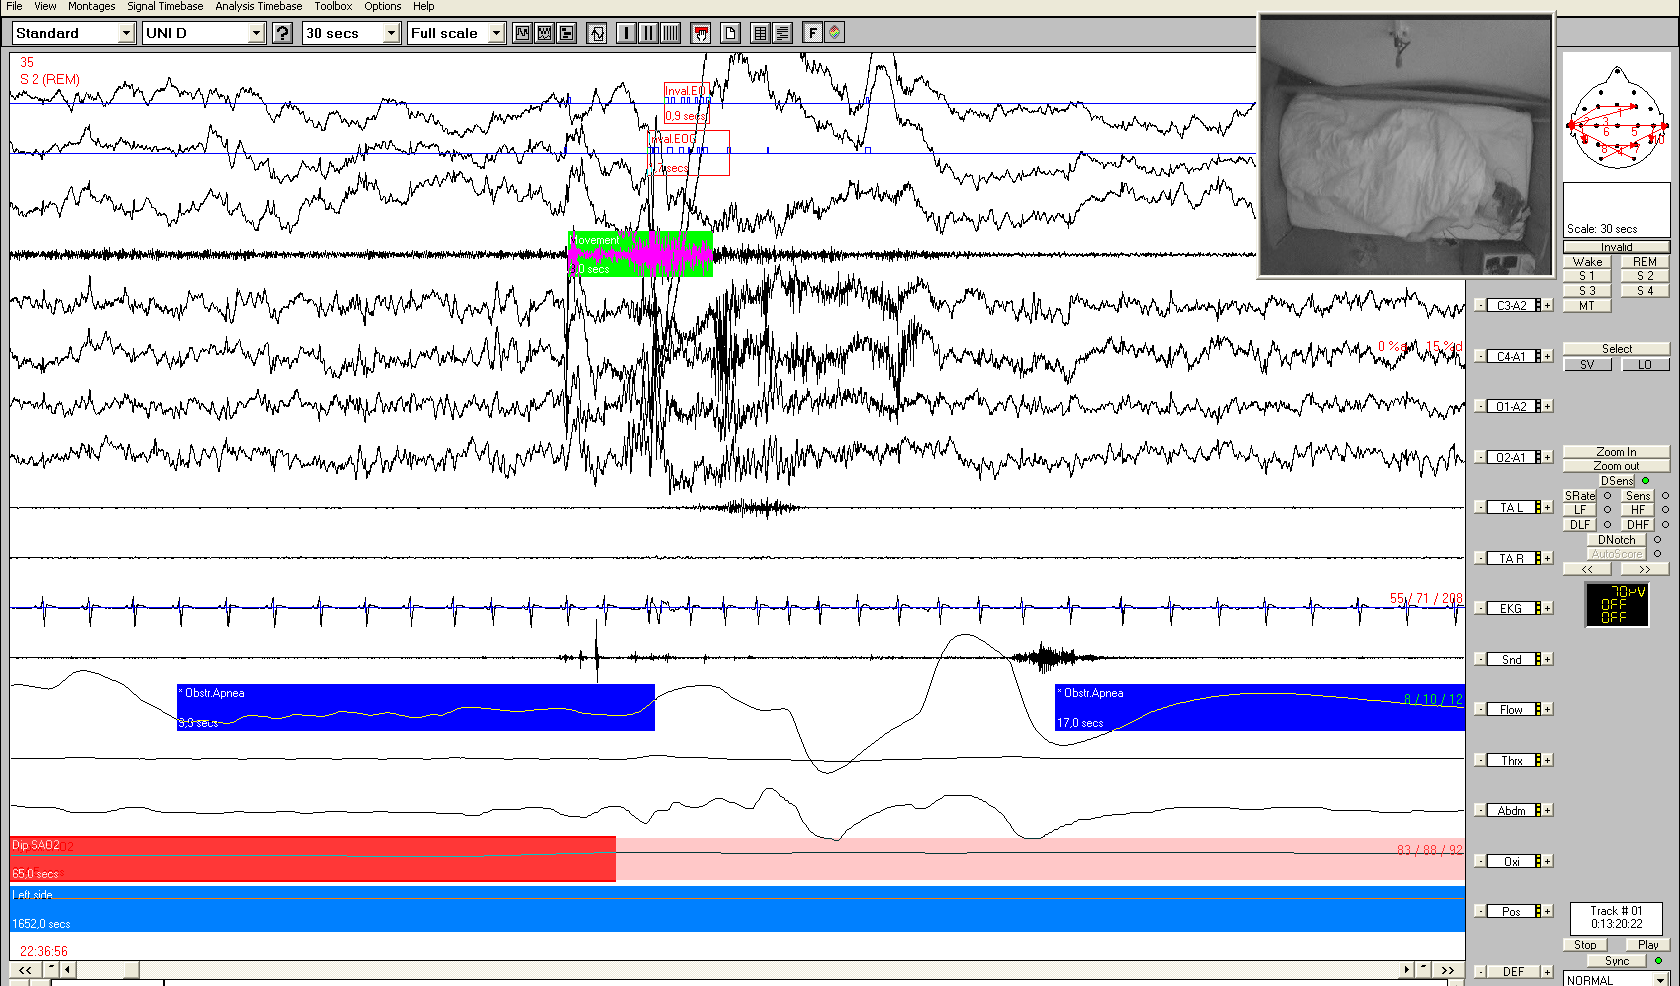Click the F toolbar icon
Viewport: 1680px width, 986px height.
[812, 33]
